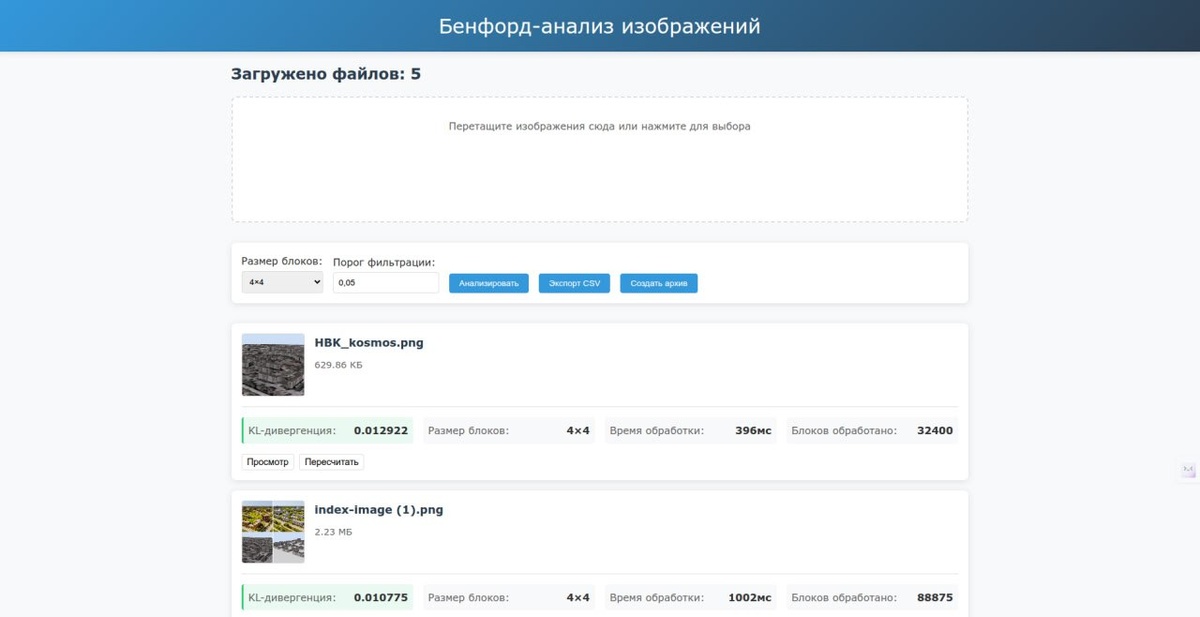Viewport: 1200px width, 617px height.
Task: Expand the Размер блоков dropdown
Action: [282, 283]
